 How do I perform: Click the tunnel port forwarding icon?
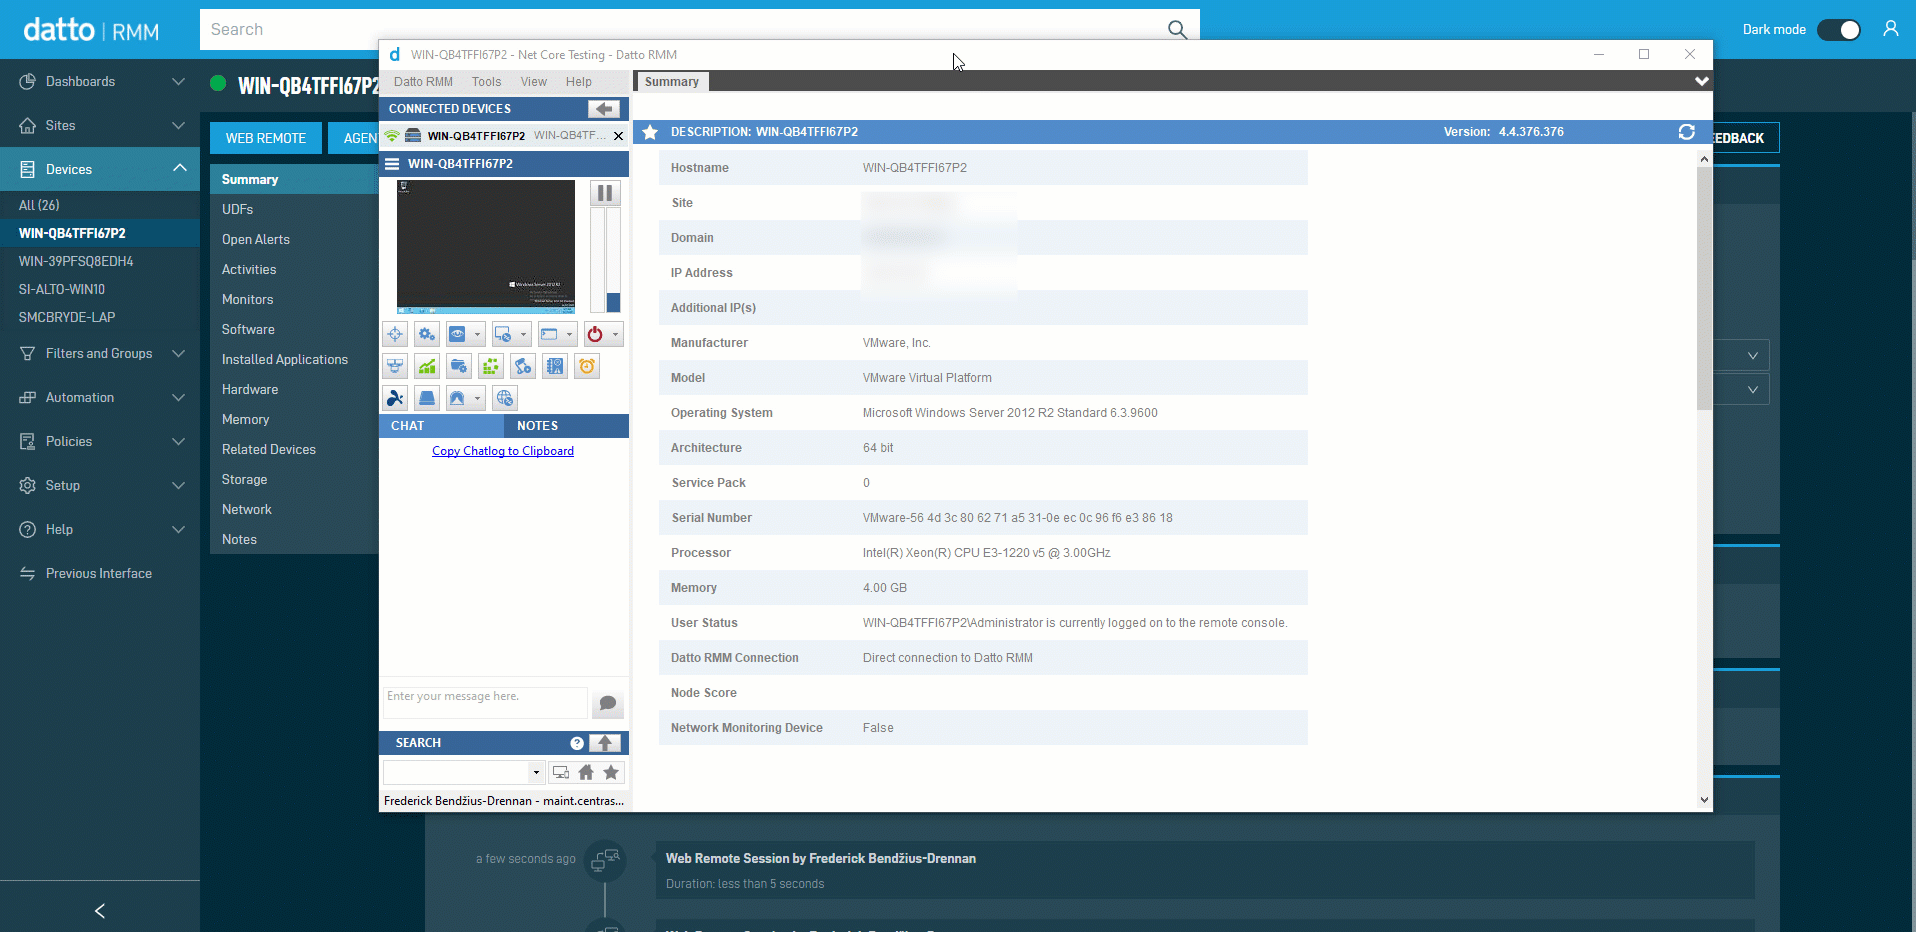pos(457,398)
